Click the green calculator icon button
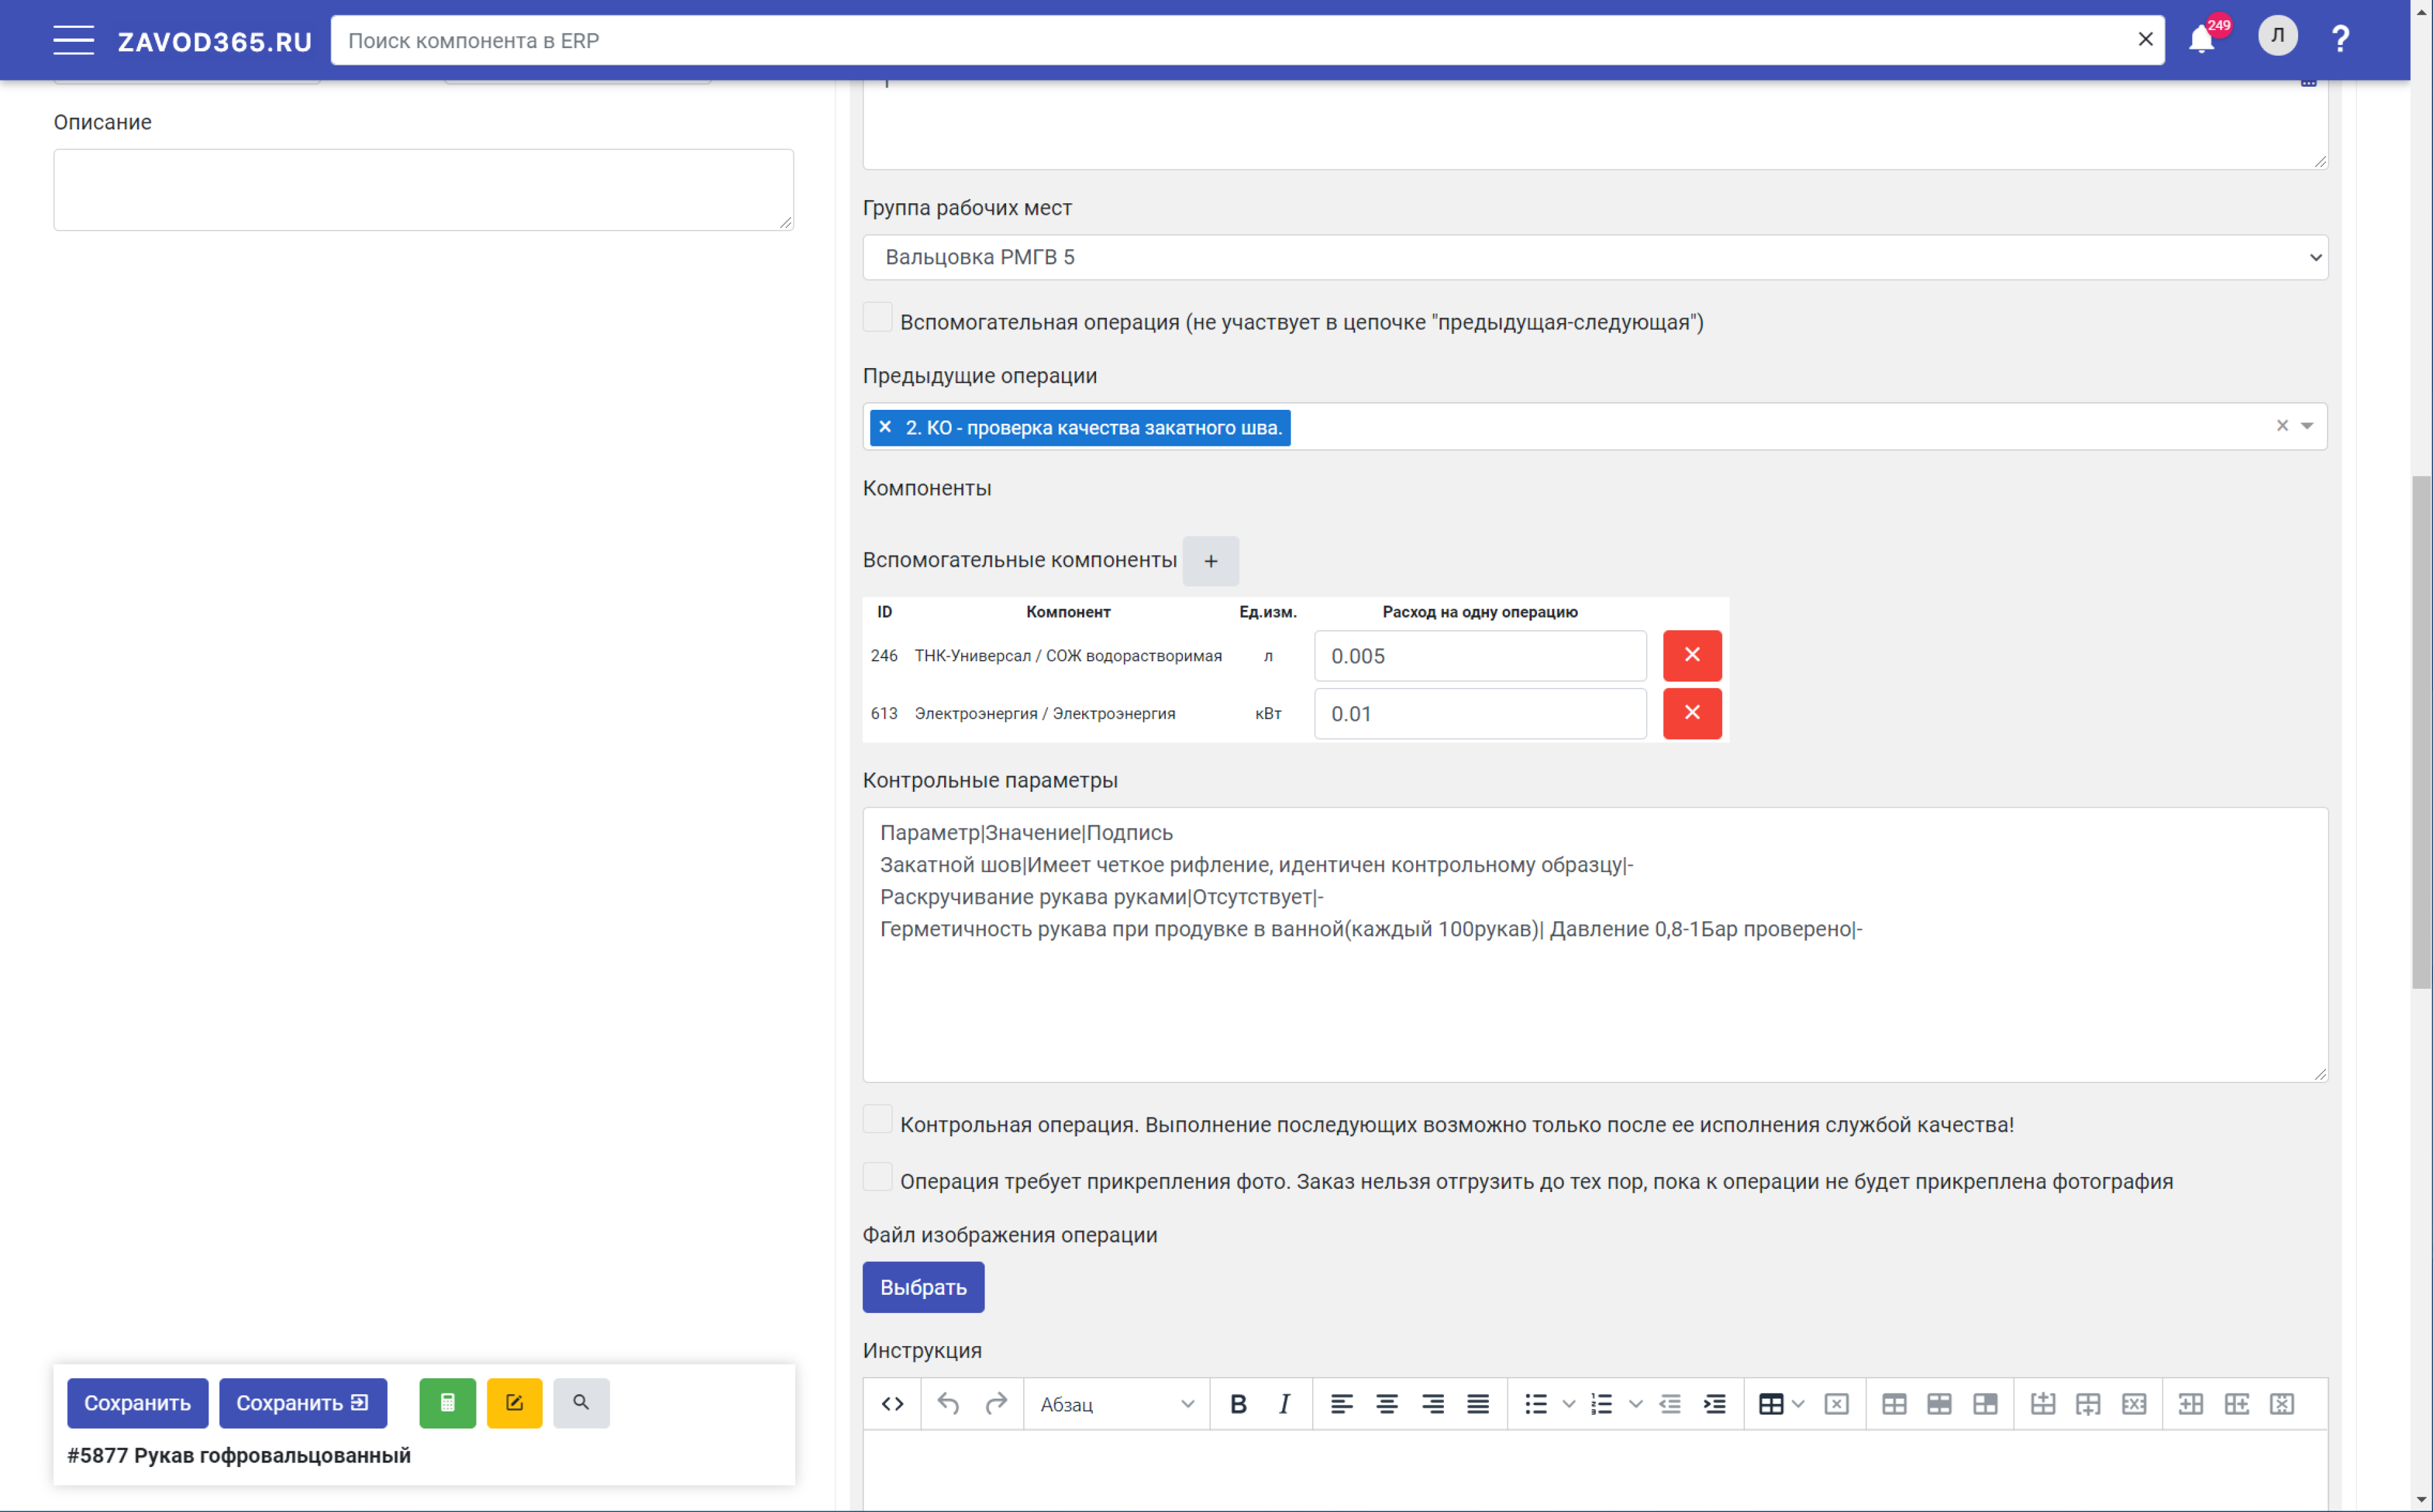 tap(447, 1402)
